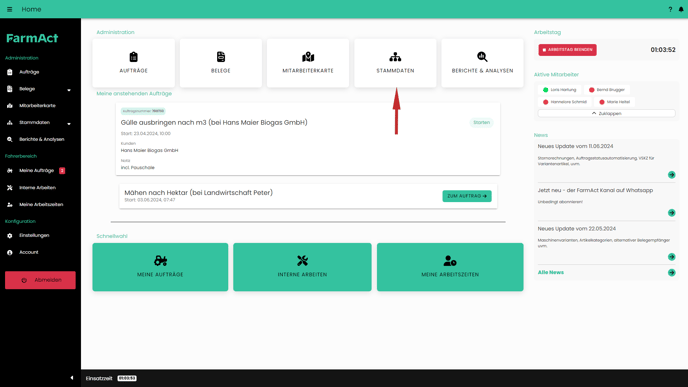Click the Arbeitstag beenden button

567,50
